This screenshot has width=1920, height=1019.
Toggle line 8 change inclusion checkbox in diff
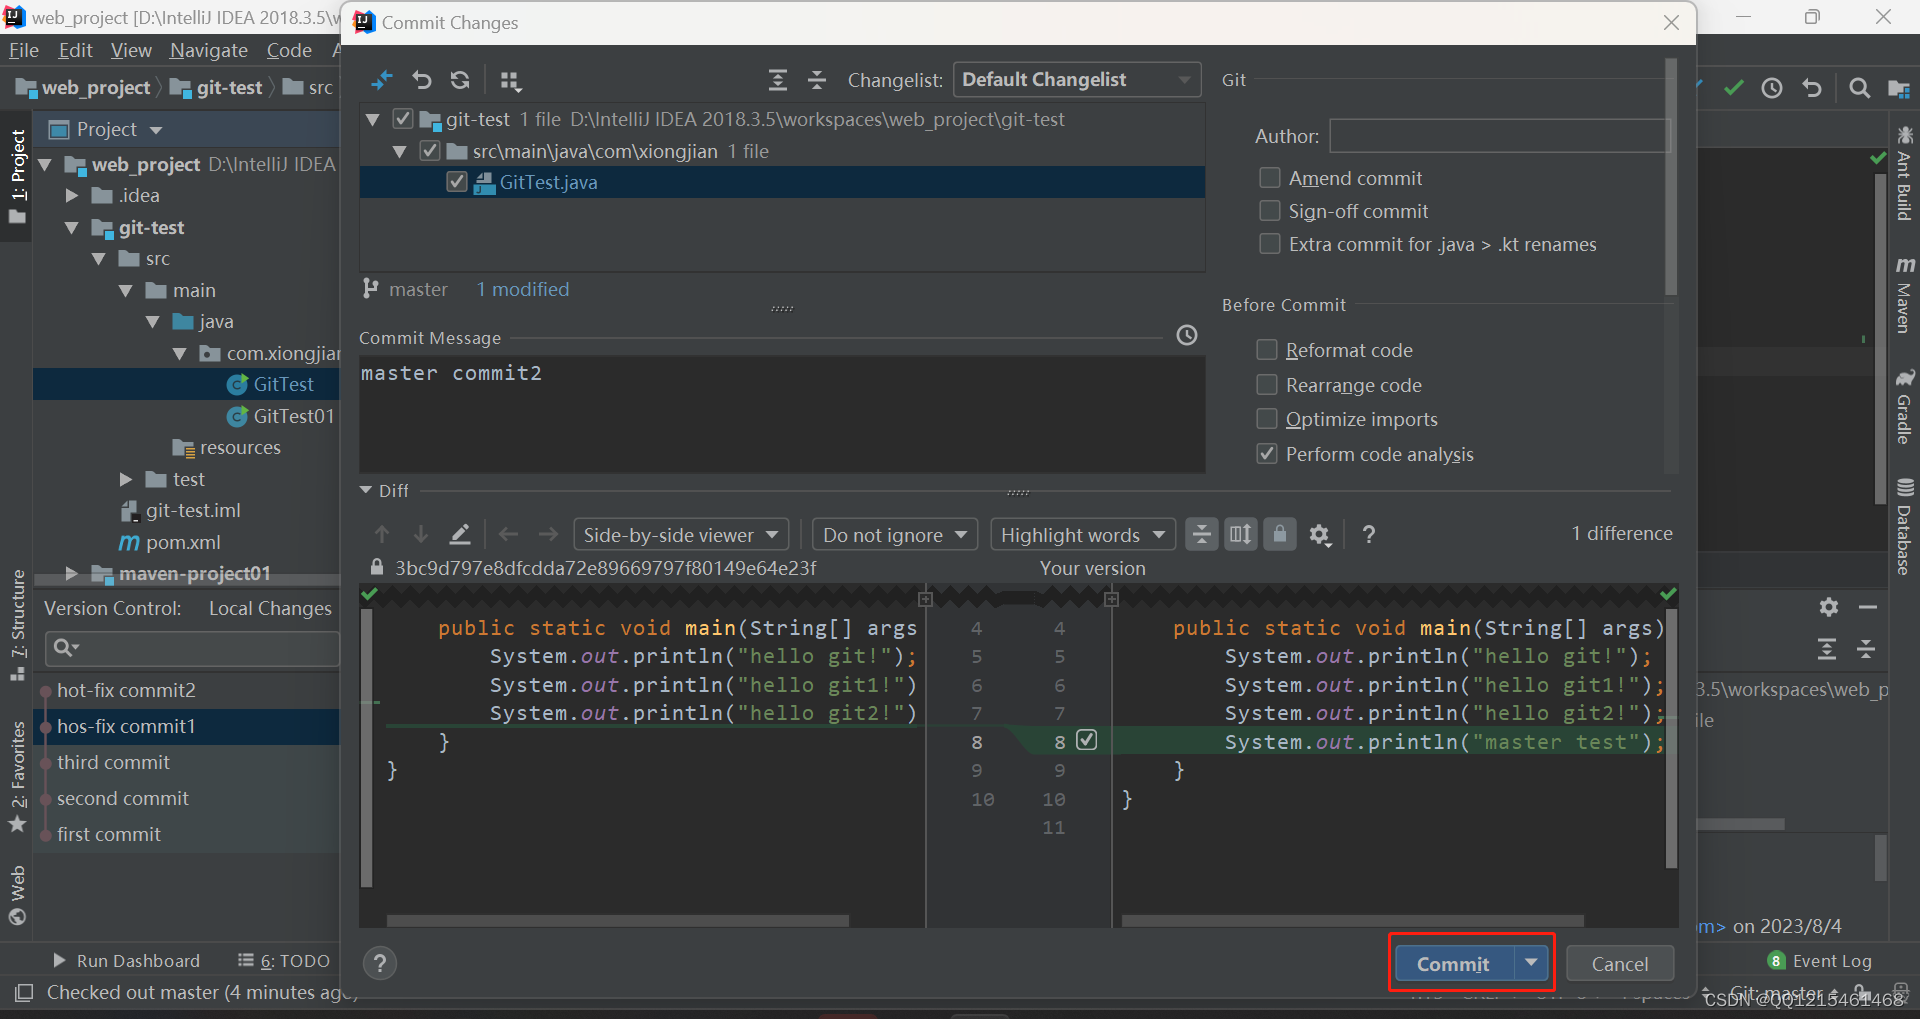(x=1087, y=740)
